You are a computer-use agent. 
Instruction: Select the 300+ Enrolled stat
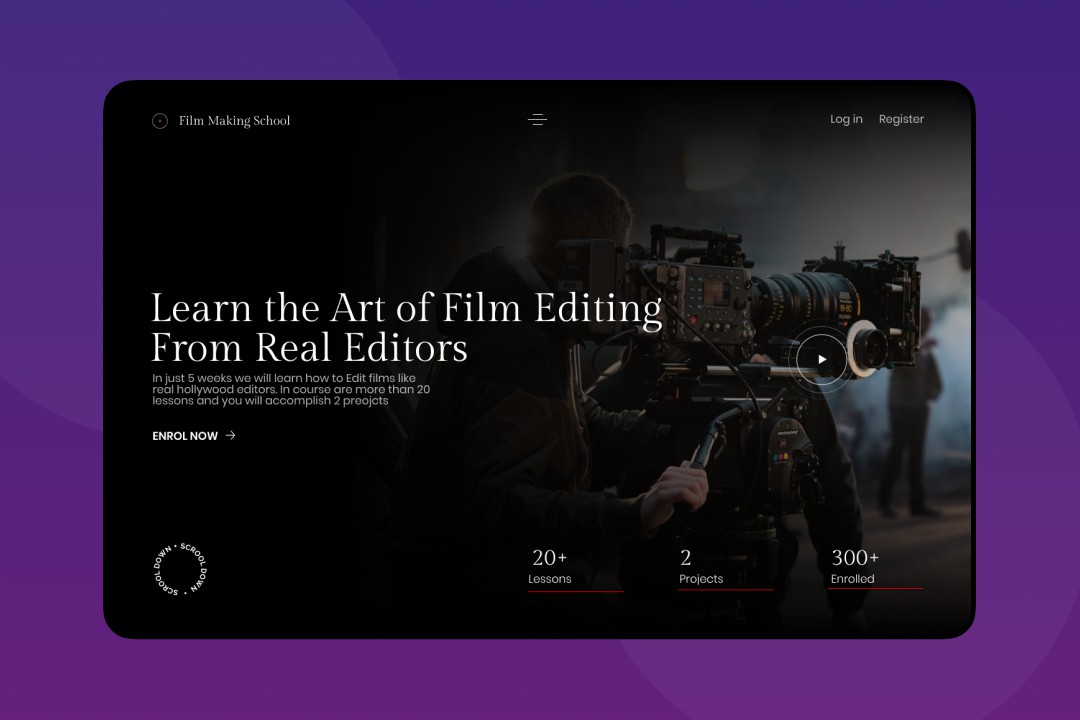[x=875, y=569]
